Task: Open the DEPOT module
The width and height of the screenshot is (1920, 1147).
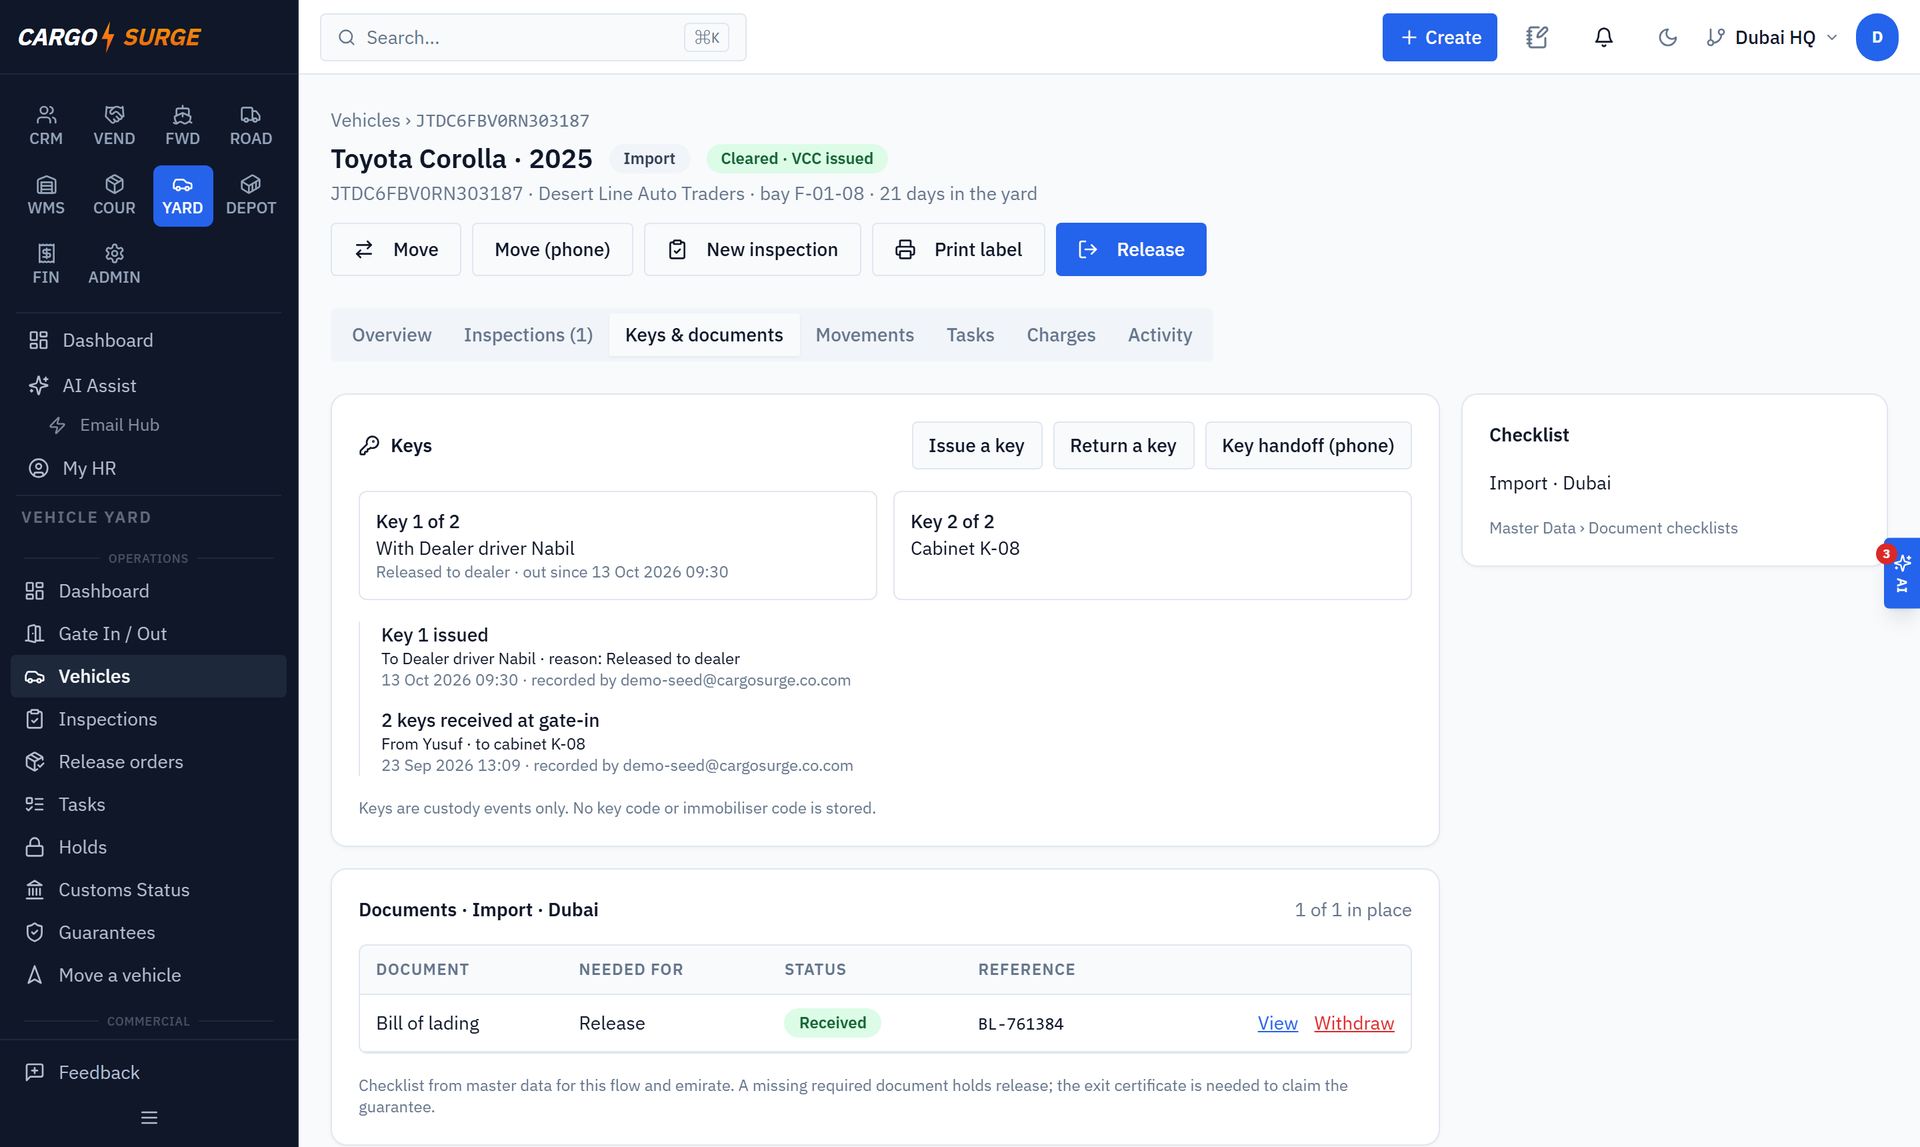Action: [x=251, y=195]
